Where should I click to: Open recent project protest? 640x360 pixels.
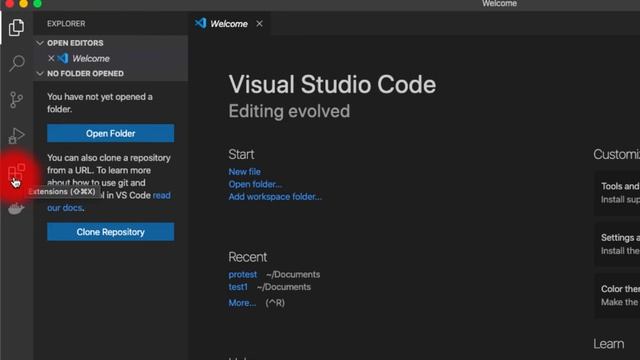click(243, 274)
